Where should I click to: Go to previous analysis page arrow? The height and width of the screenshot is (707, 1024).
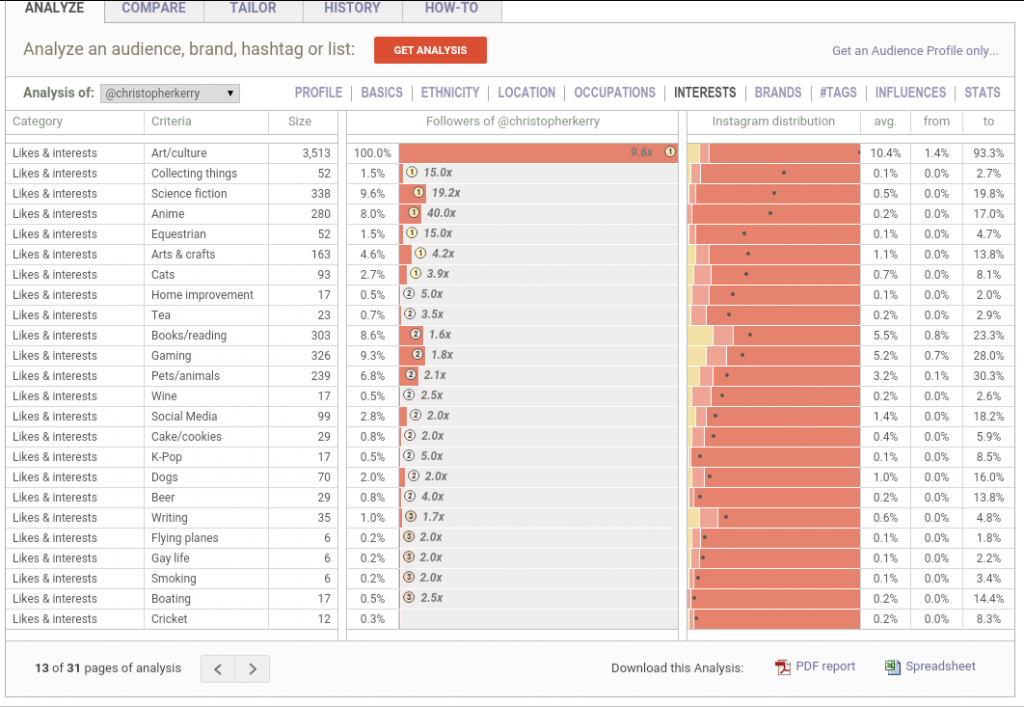[218, 668]
